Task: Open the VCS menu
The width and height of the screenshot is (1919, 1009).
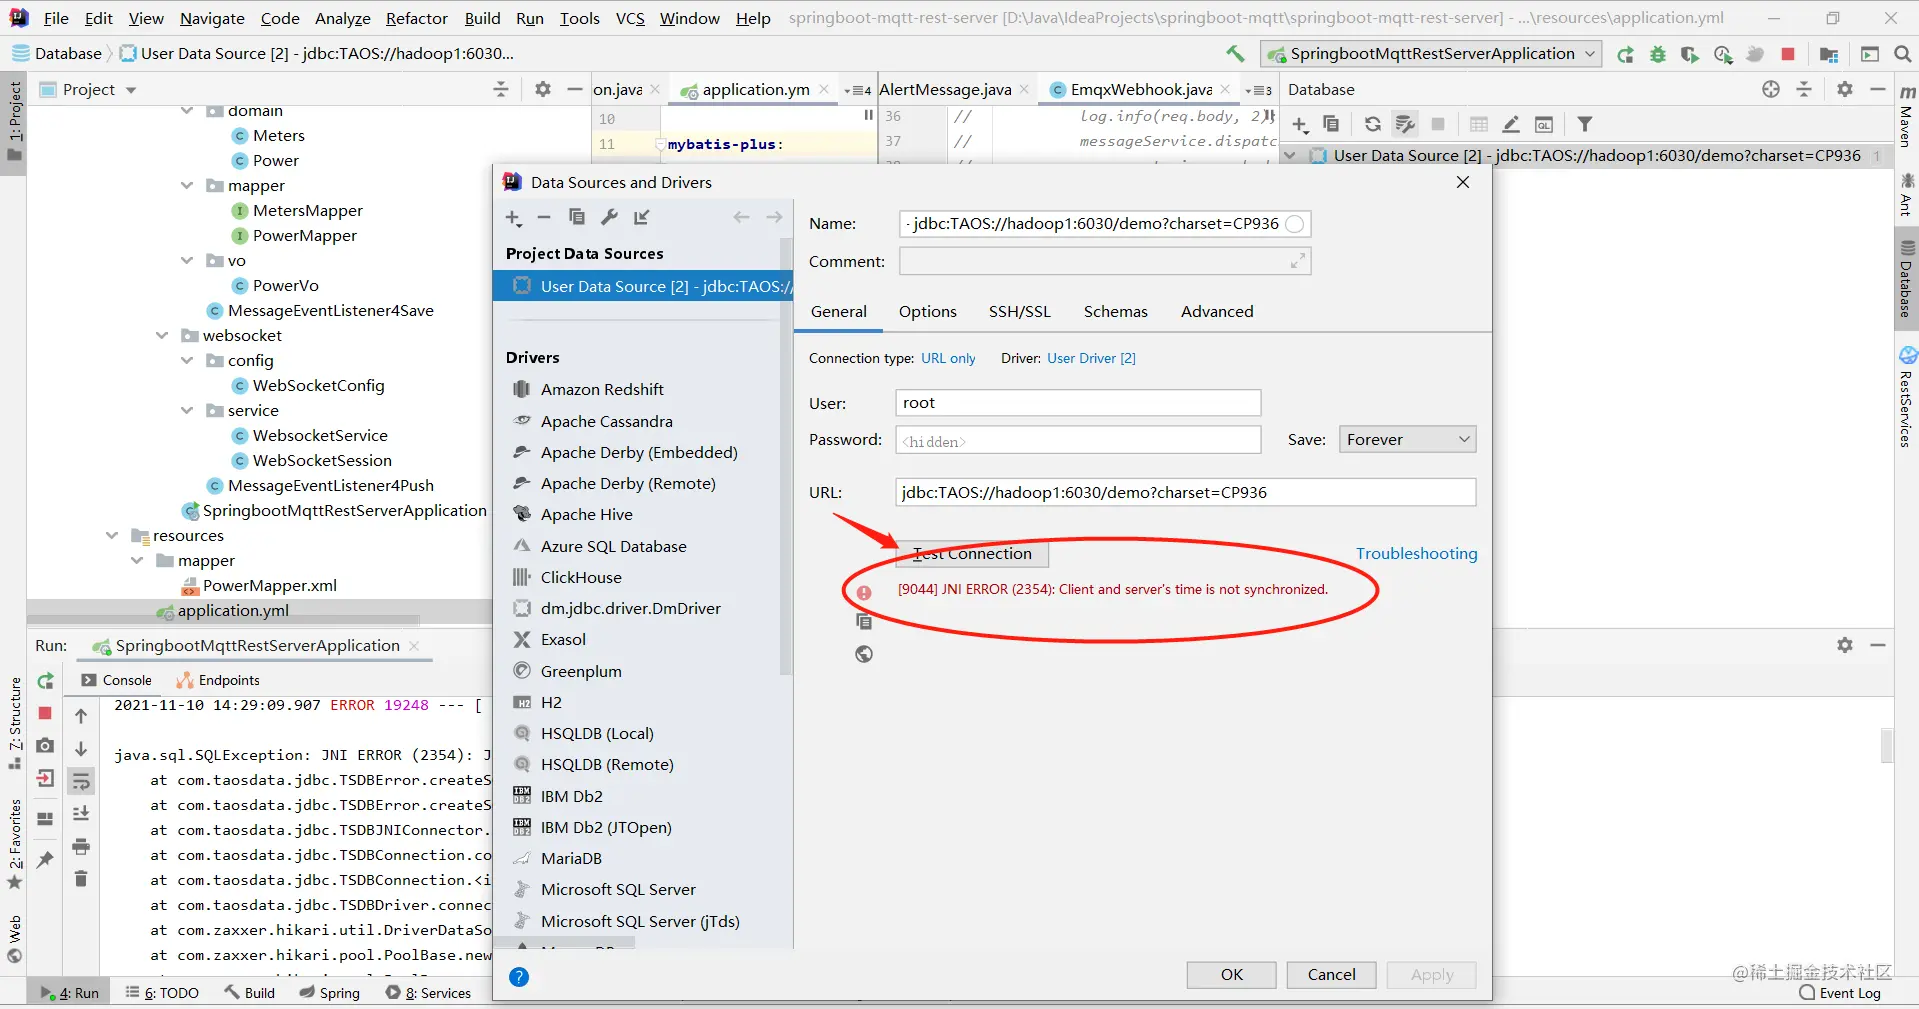Action: tap(630, 18)
